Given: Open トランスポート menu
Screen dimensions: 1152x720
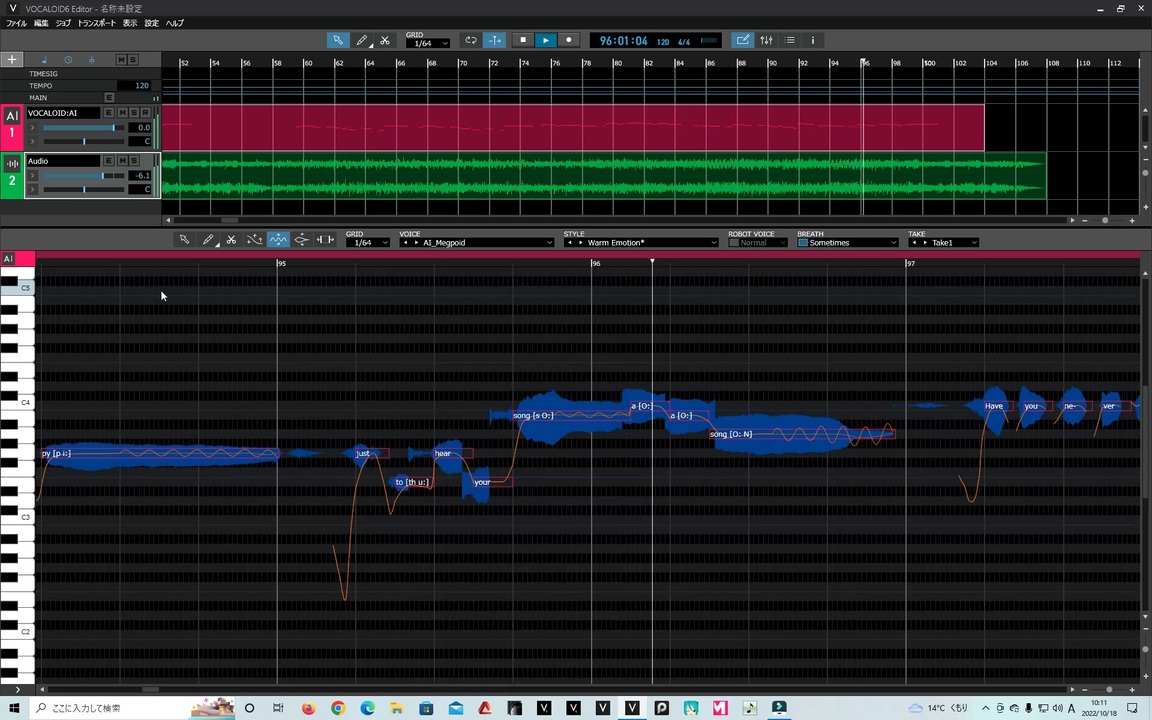Looking at the screenshot, I should tap(97, 24).
